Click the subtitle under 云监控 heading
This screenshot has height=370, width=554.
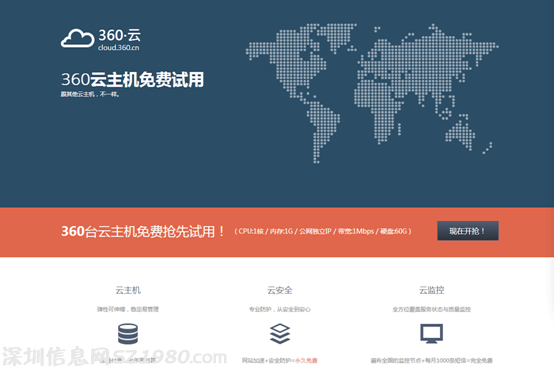[x=431, y=309]
